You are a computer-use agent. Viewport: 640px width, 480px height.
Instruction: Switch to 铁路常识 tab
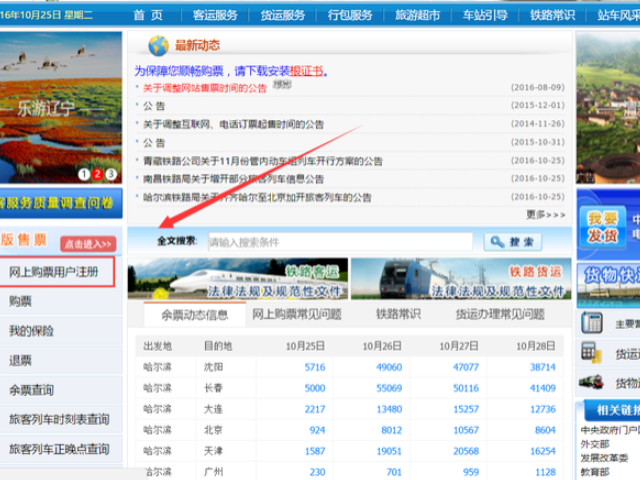pos(399,314)
